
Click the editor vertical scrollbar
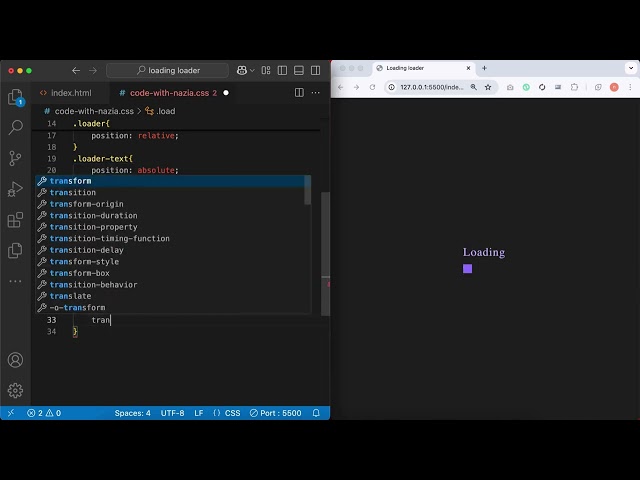325,253
